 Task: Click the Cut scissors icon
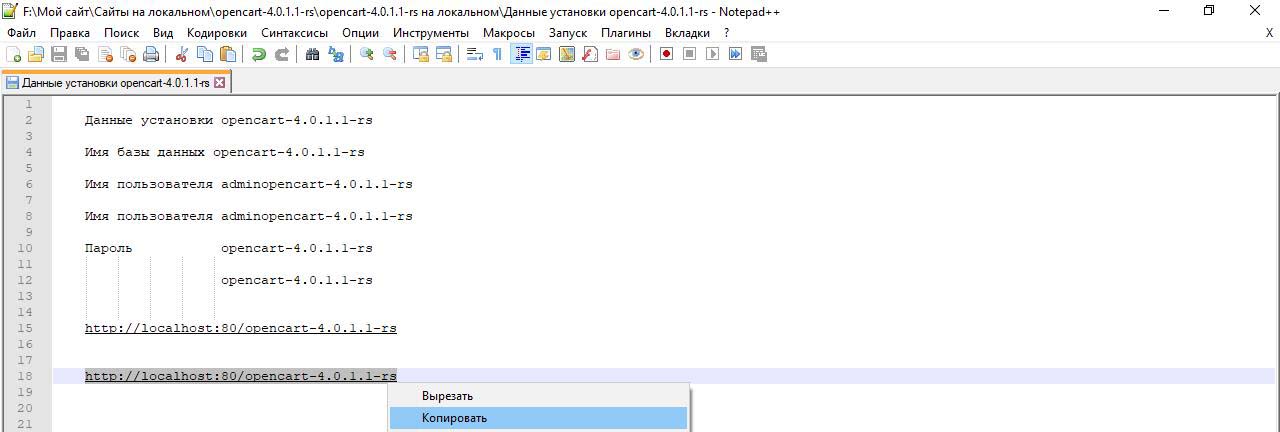[x=182, y=54]
